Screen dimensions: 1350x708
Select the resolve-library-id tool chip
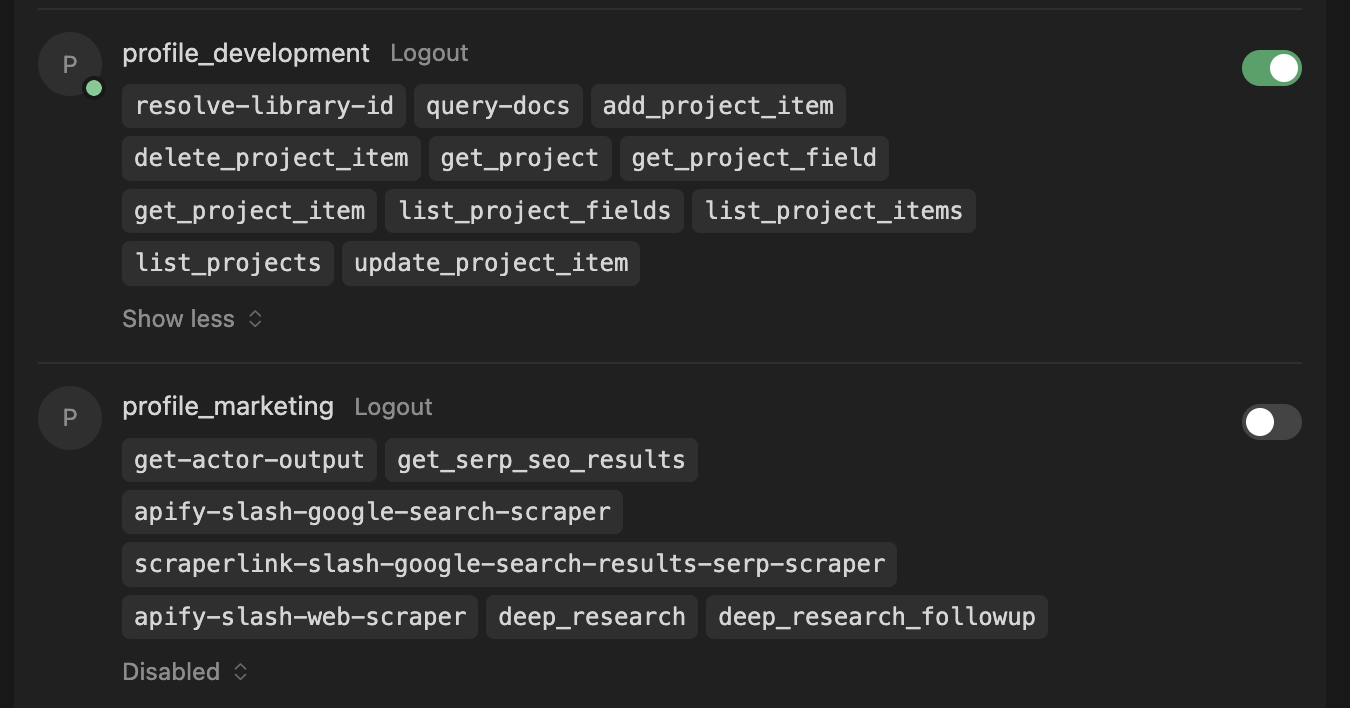pyautogui.click(x=263, y=105)
